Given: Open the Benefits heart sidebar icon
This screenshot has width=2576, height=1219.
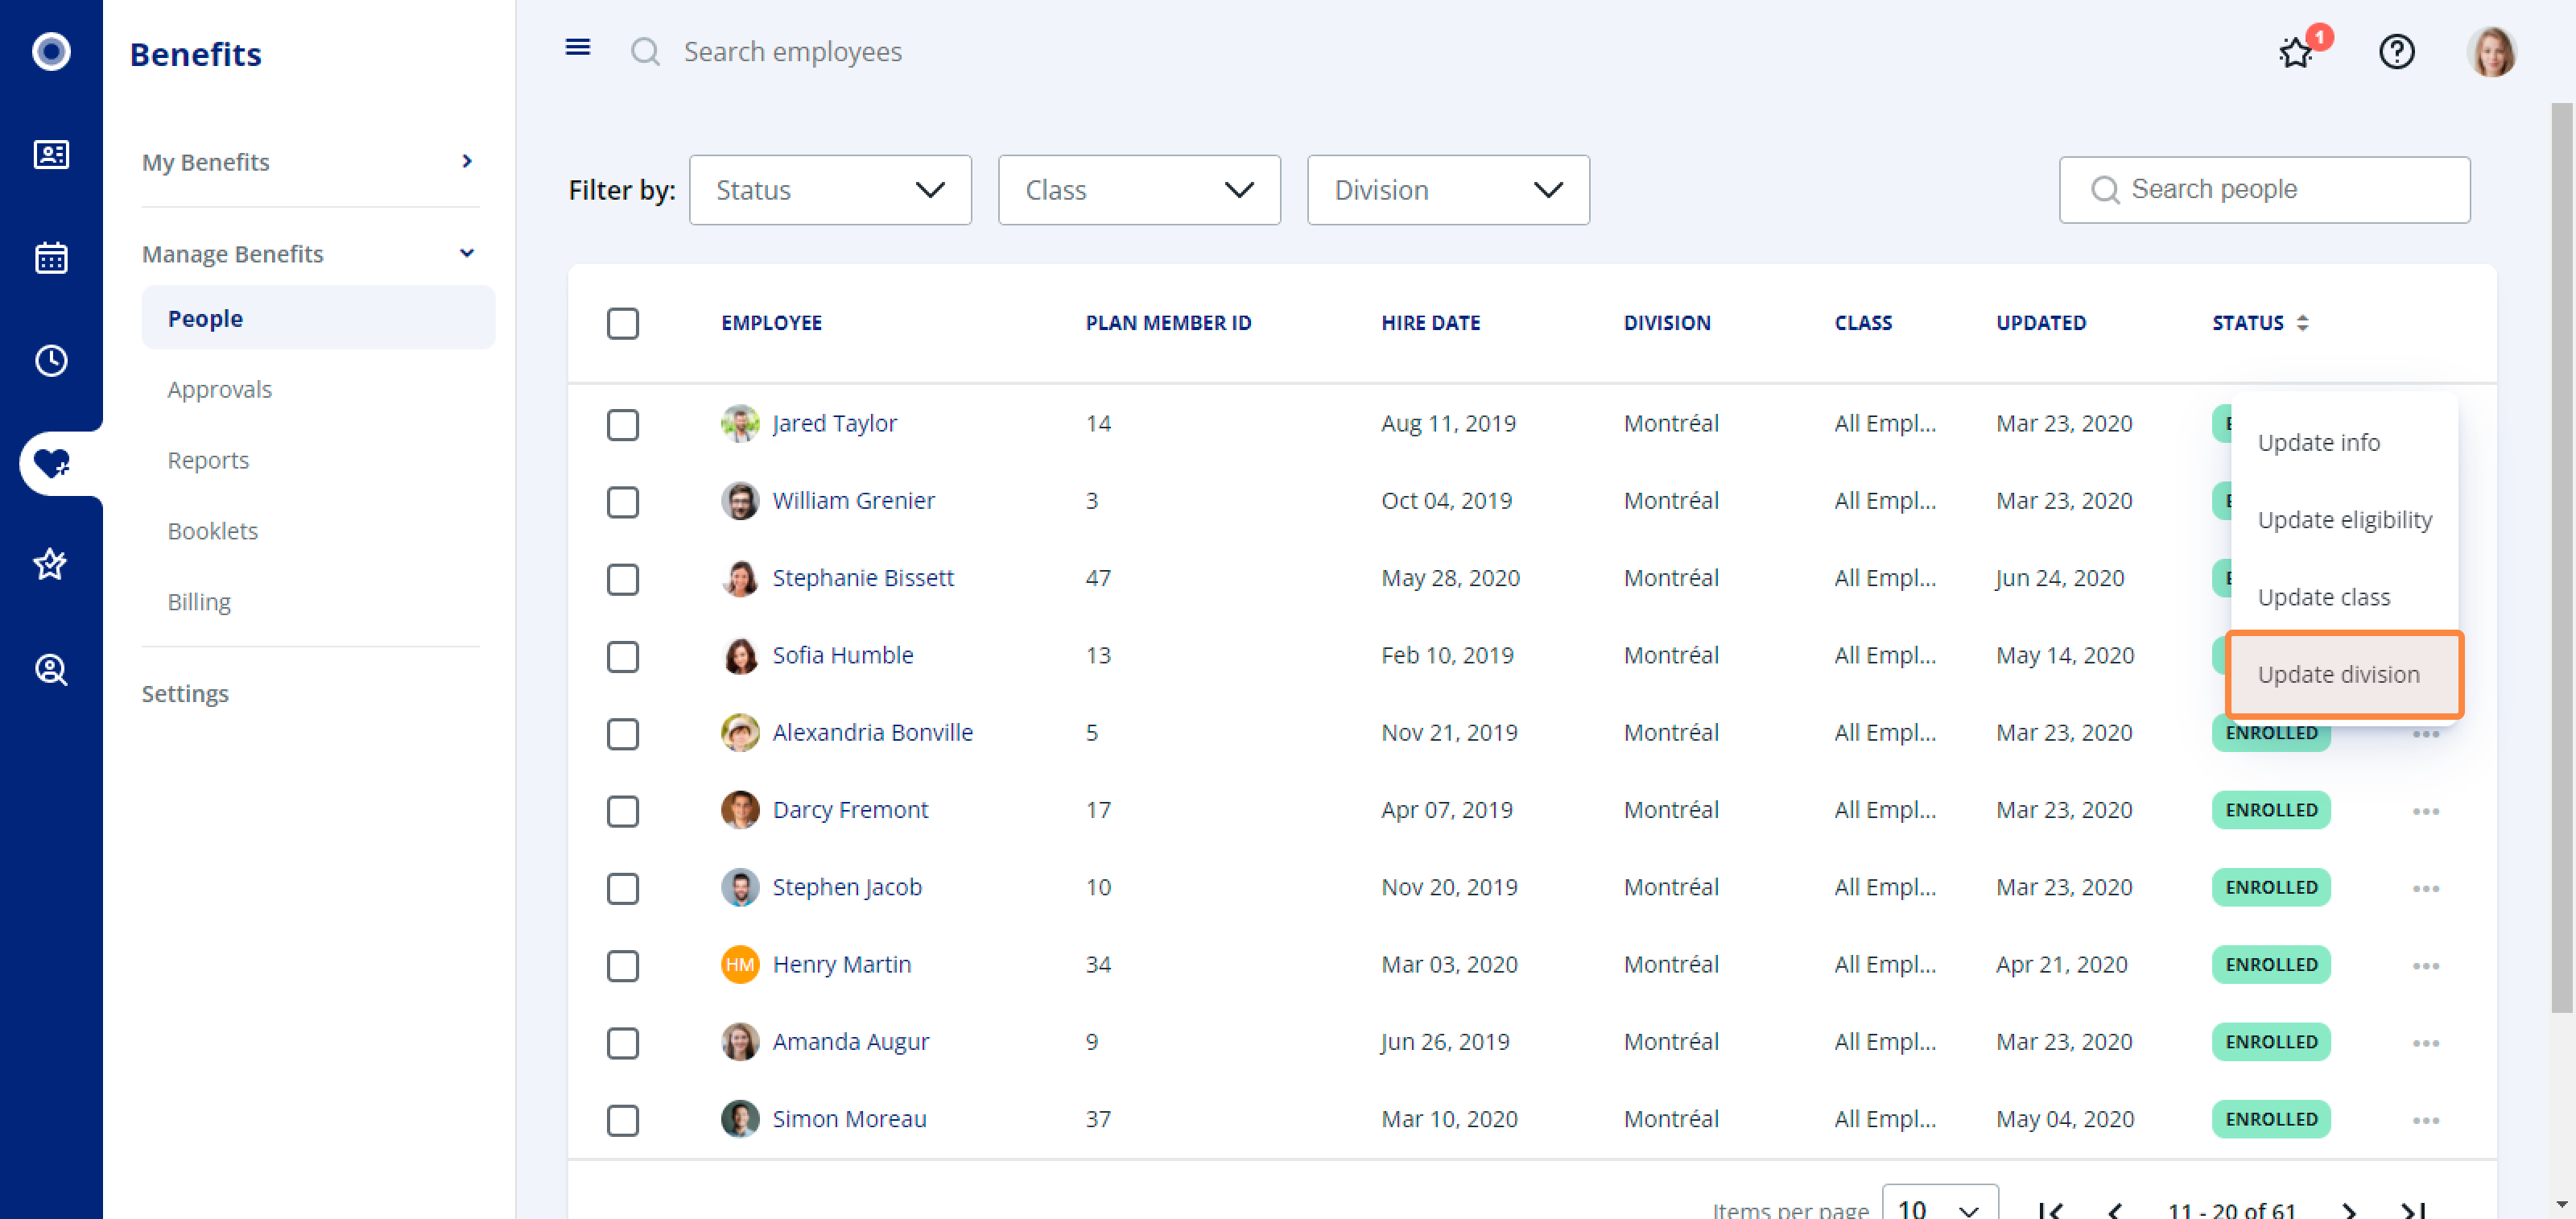Looking at the screenshot, I should 51,463.
